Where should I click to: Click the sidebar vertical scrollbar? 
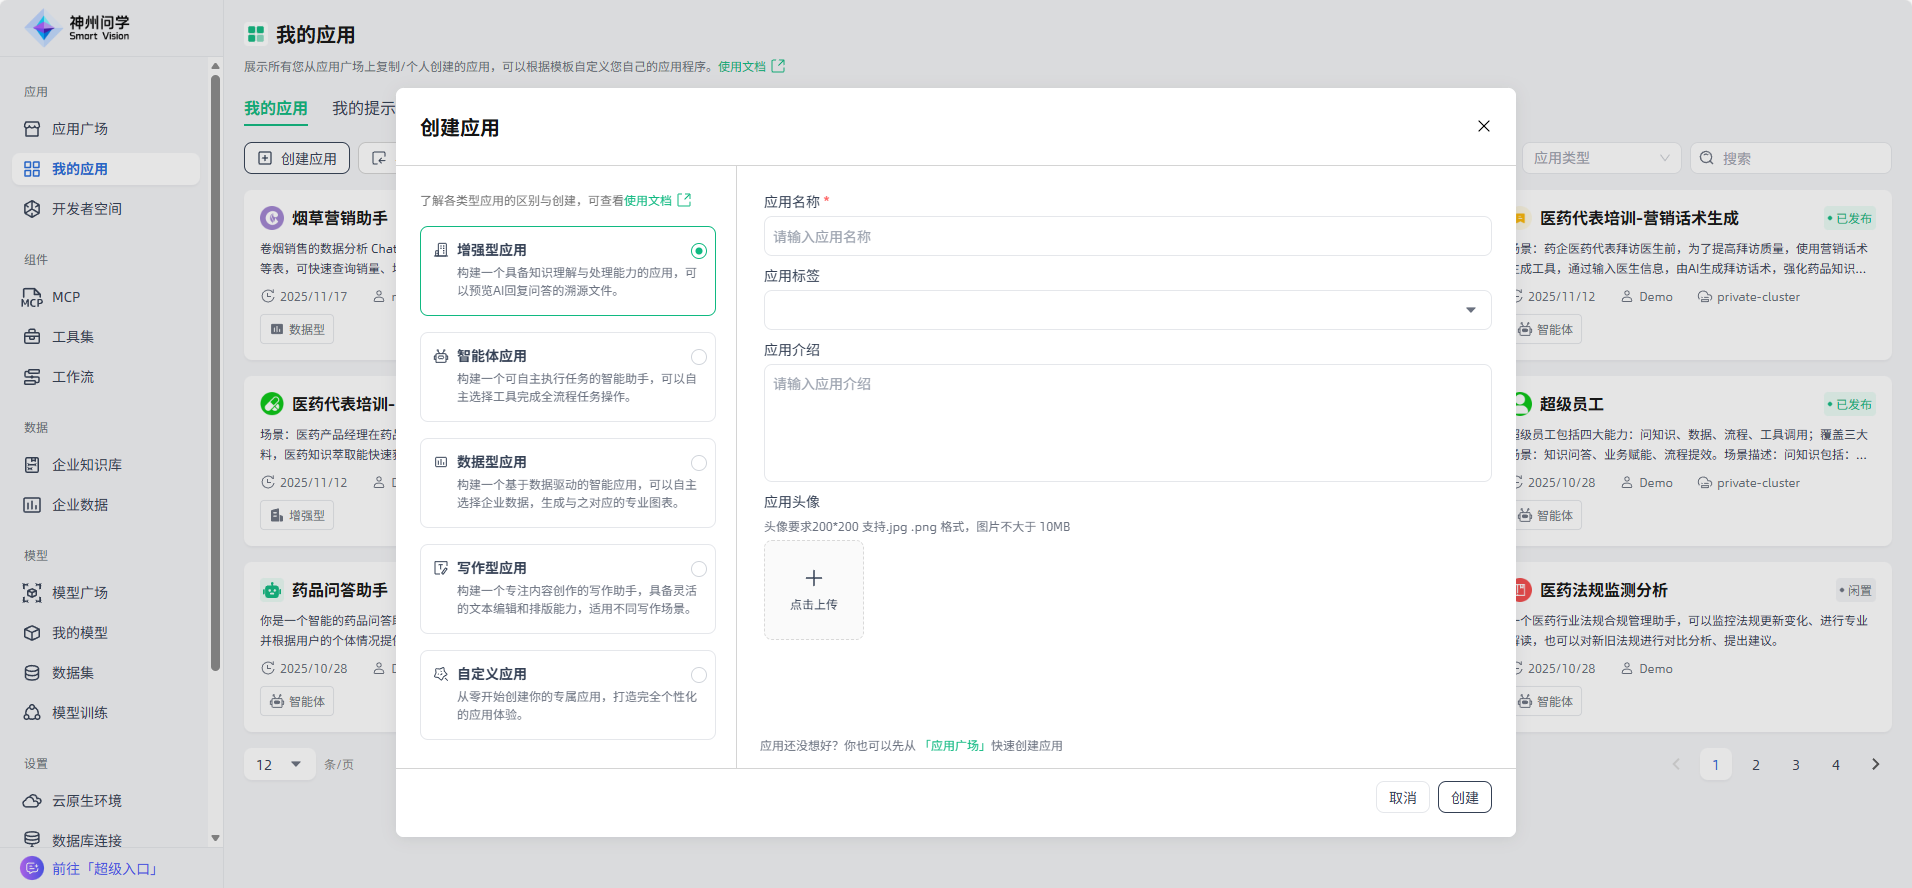click(215, 370)
